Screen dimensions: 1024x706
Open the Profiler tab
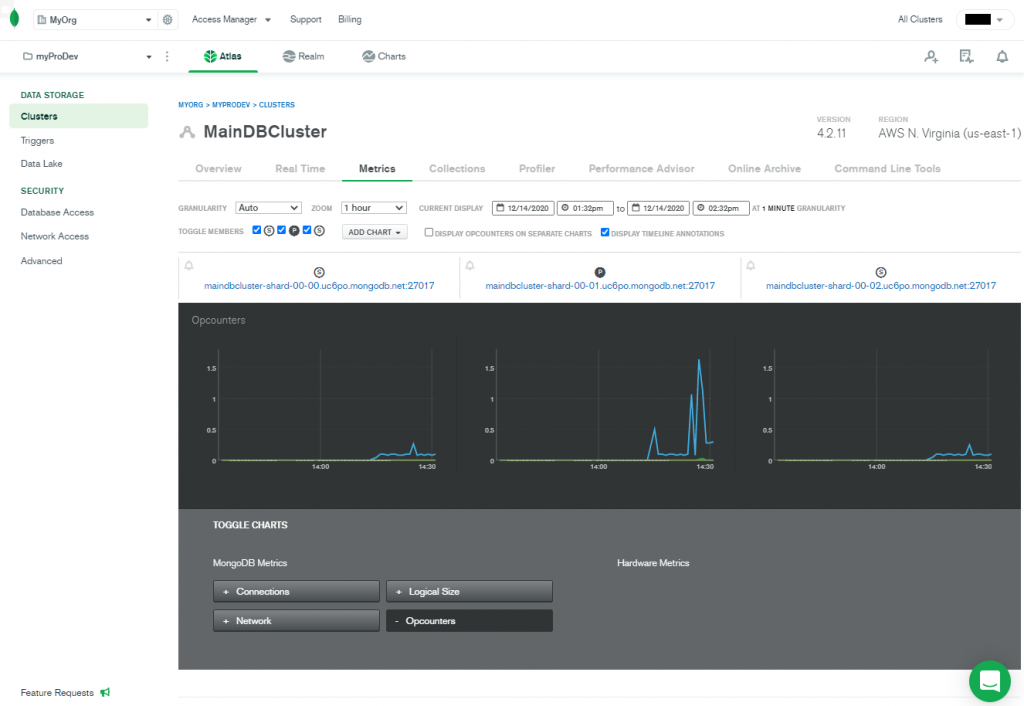[537, 168]
